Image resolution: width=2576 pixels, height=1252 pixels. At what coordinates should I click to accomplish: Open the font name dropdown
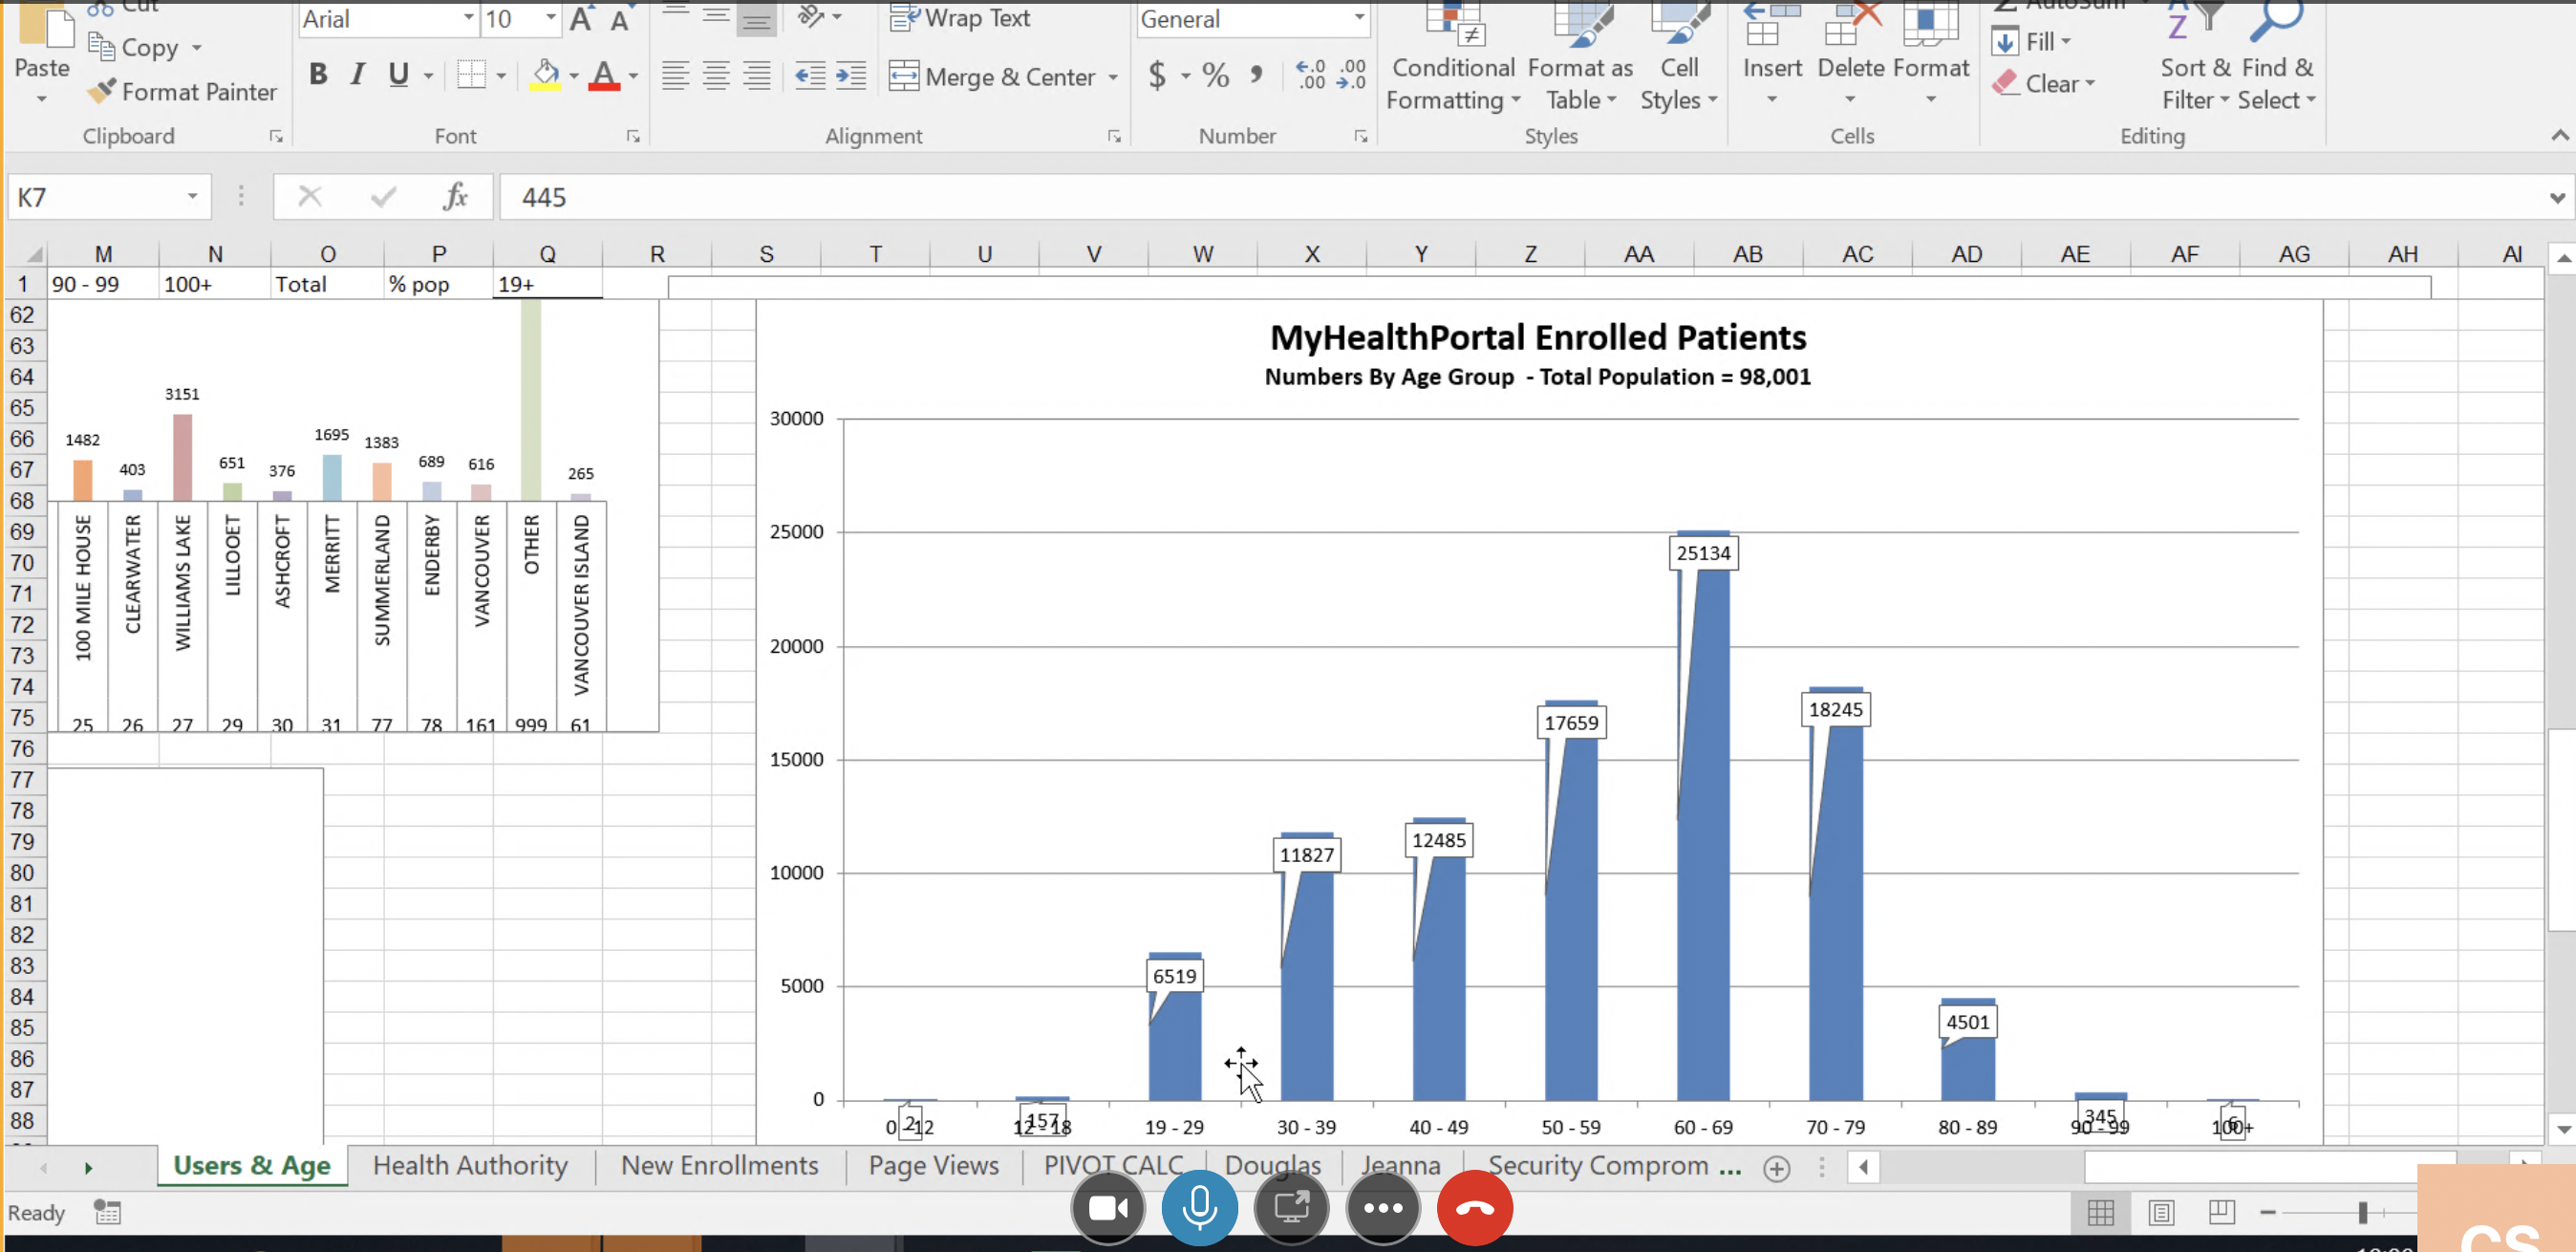click(x=468, y=19)
